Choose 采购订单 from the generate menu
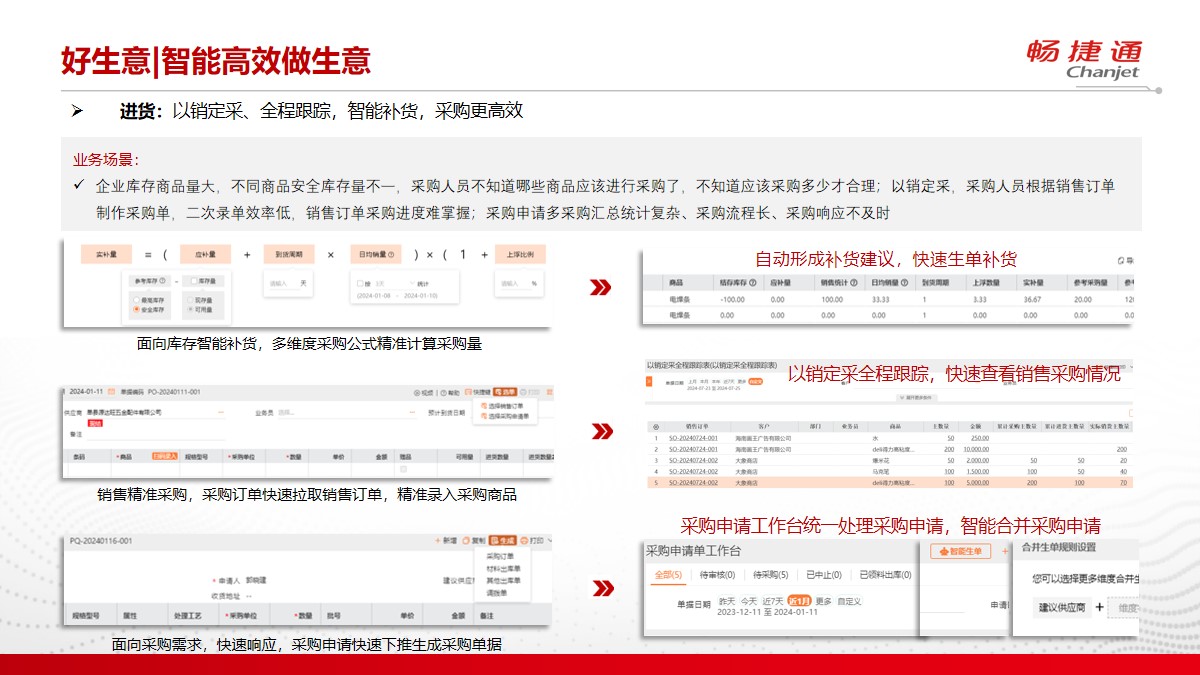The height and width of the screenshot is (675, 1200). 500,556
